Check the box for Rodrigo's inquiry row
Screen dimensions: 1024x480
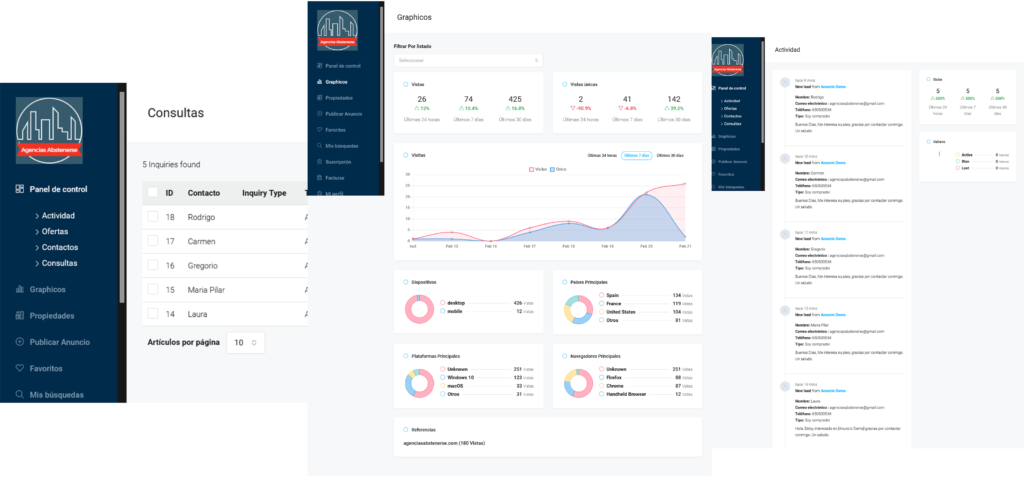(x=153, y=217)
